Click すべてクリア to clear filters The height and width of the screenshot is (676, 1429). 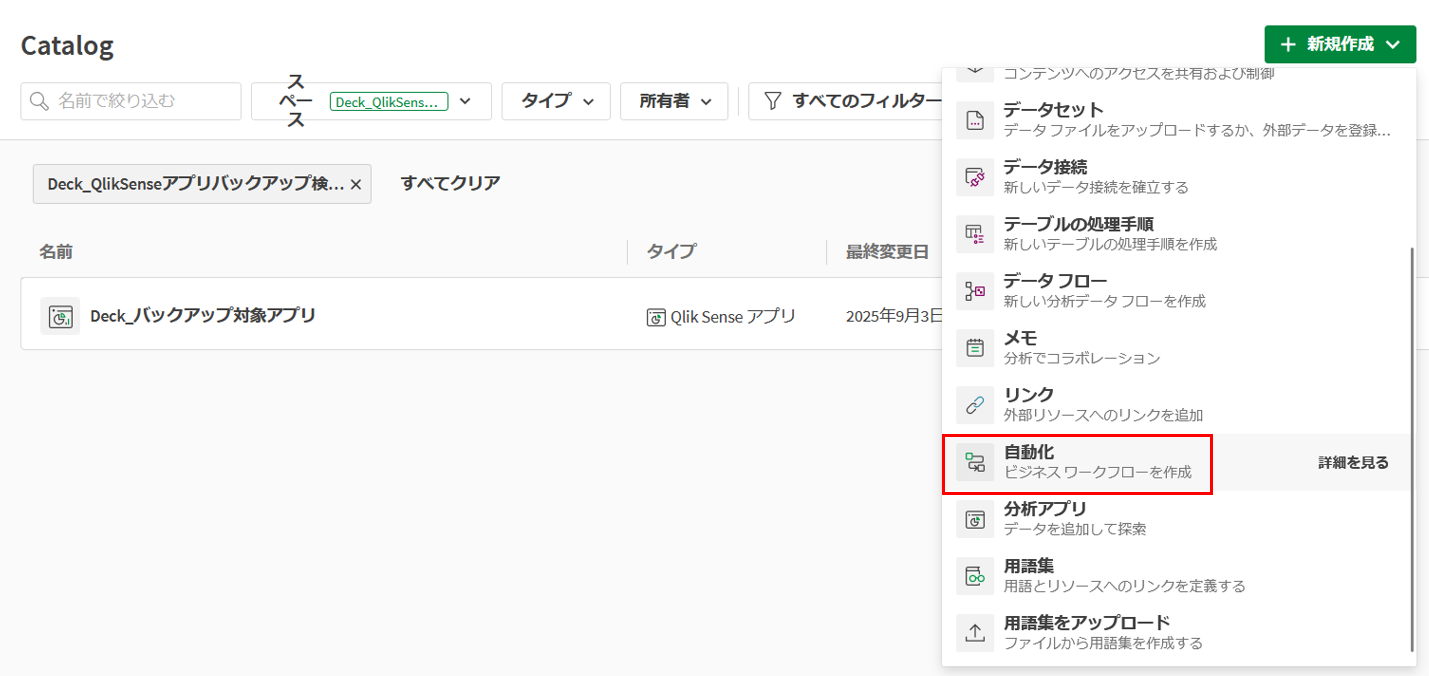[x=450, y=183]
